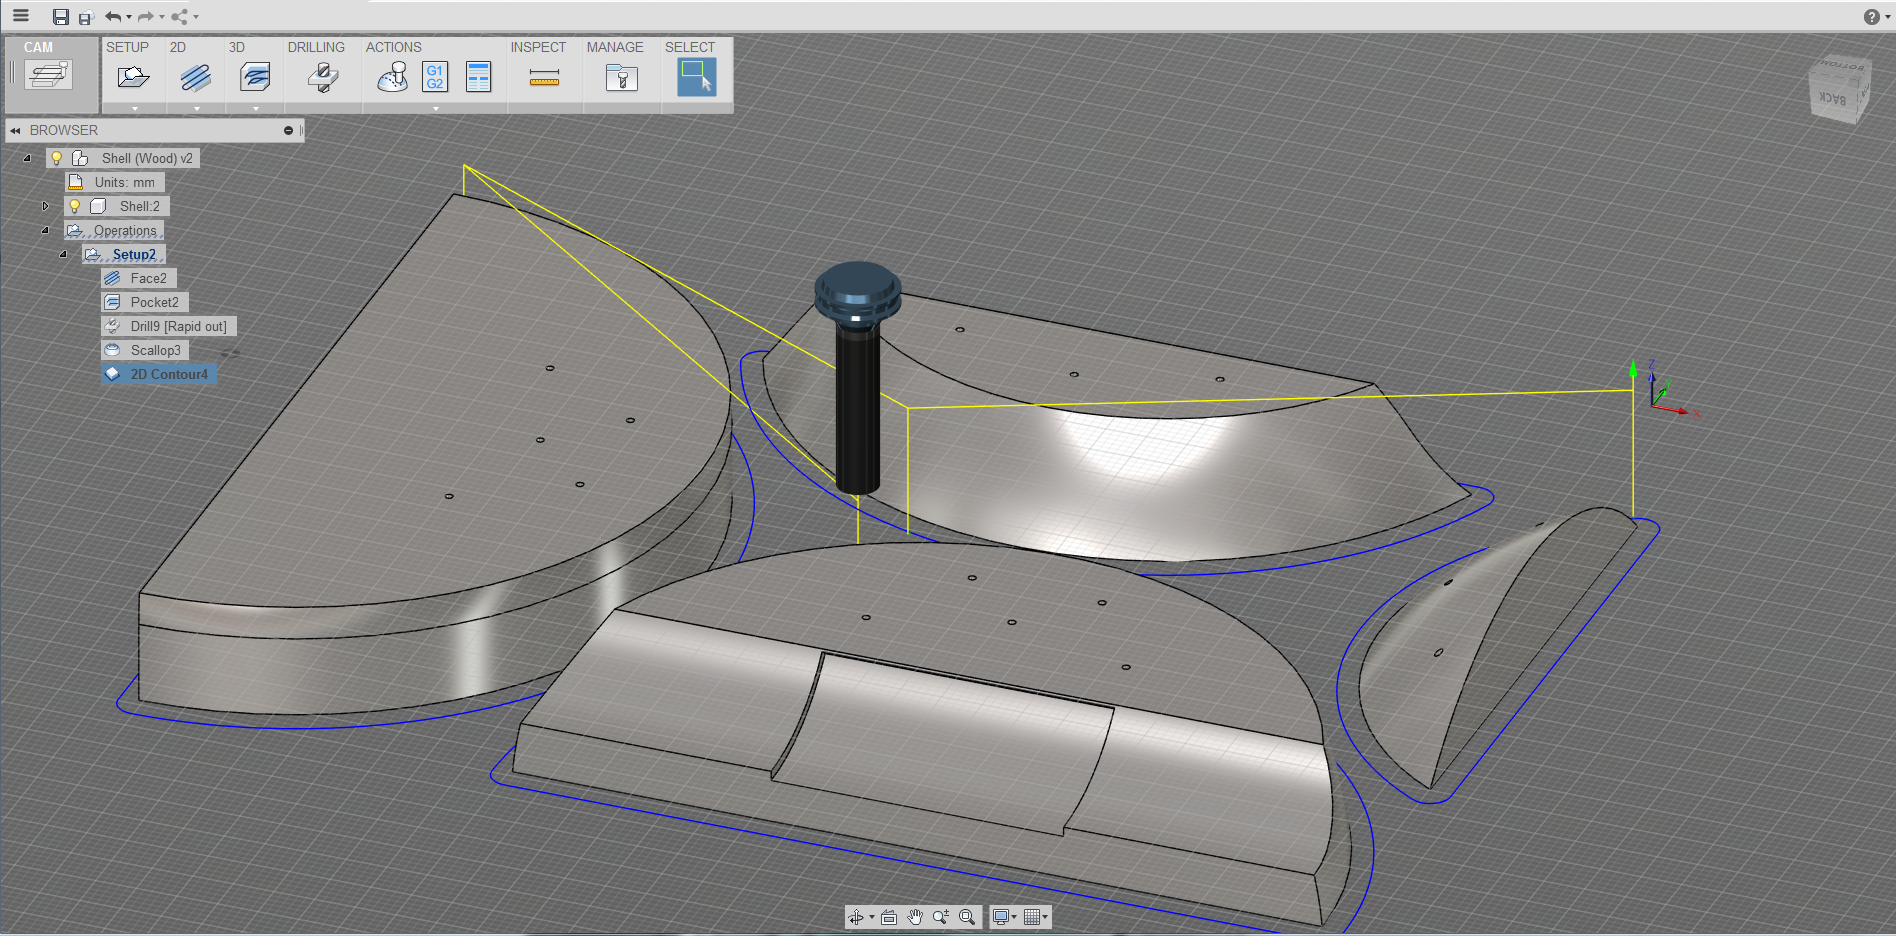Collapse the Operations tree node
Image resolution: width=1896 pixels, height=936 pixels.
point(45,230)
